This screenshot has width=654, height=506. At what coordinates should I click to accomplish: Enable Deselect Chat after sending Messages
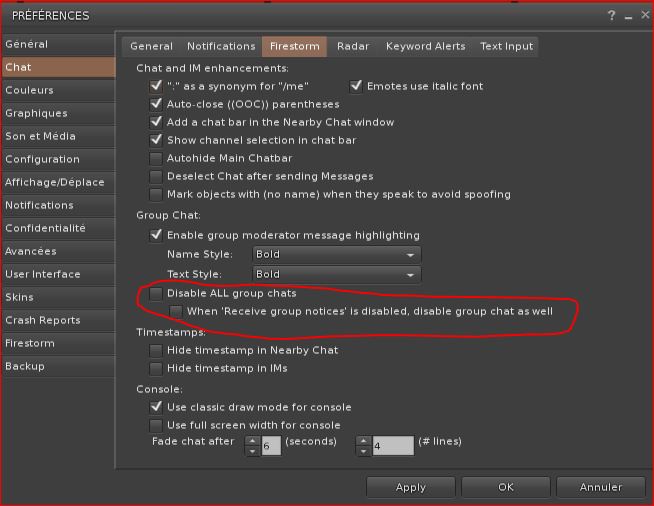click(x=156, y=176)
